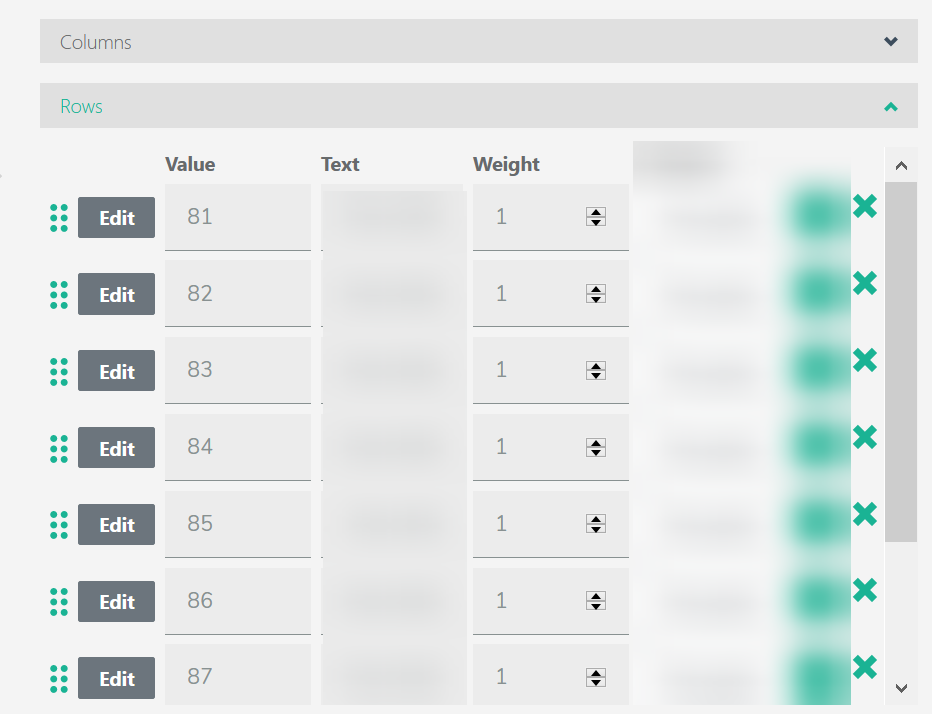Focus the Value field containing 86
932x714 pixels.
point(238,601)
